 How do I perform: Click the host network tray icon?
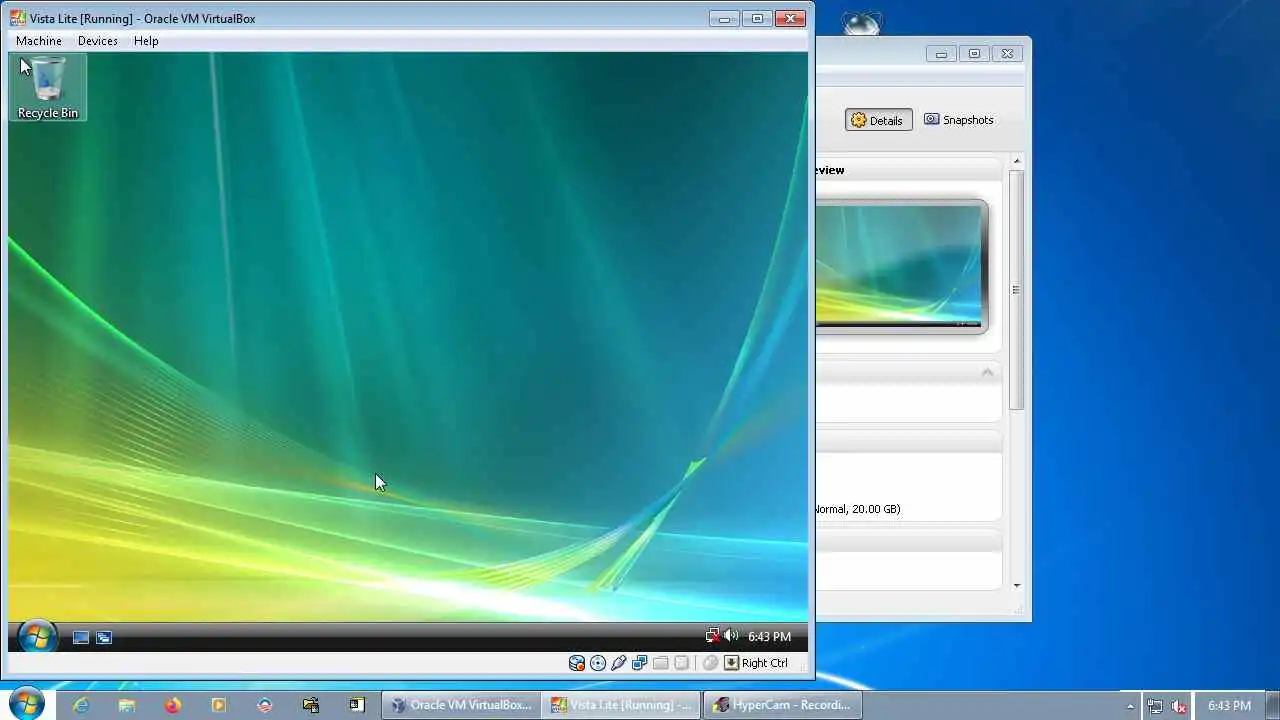[x=1155, y=706]
